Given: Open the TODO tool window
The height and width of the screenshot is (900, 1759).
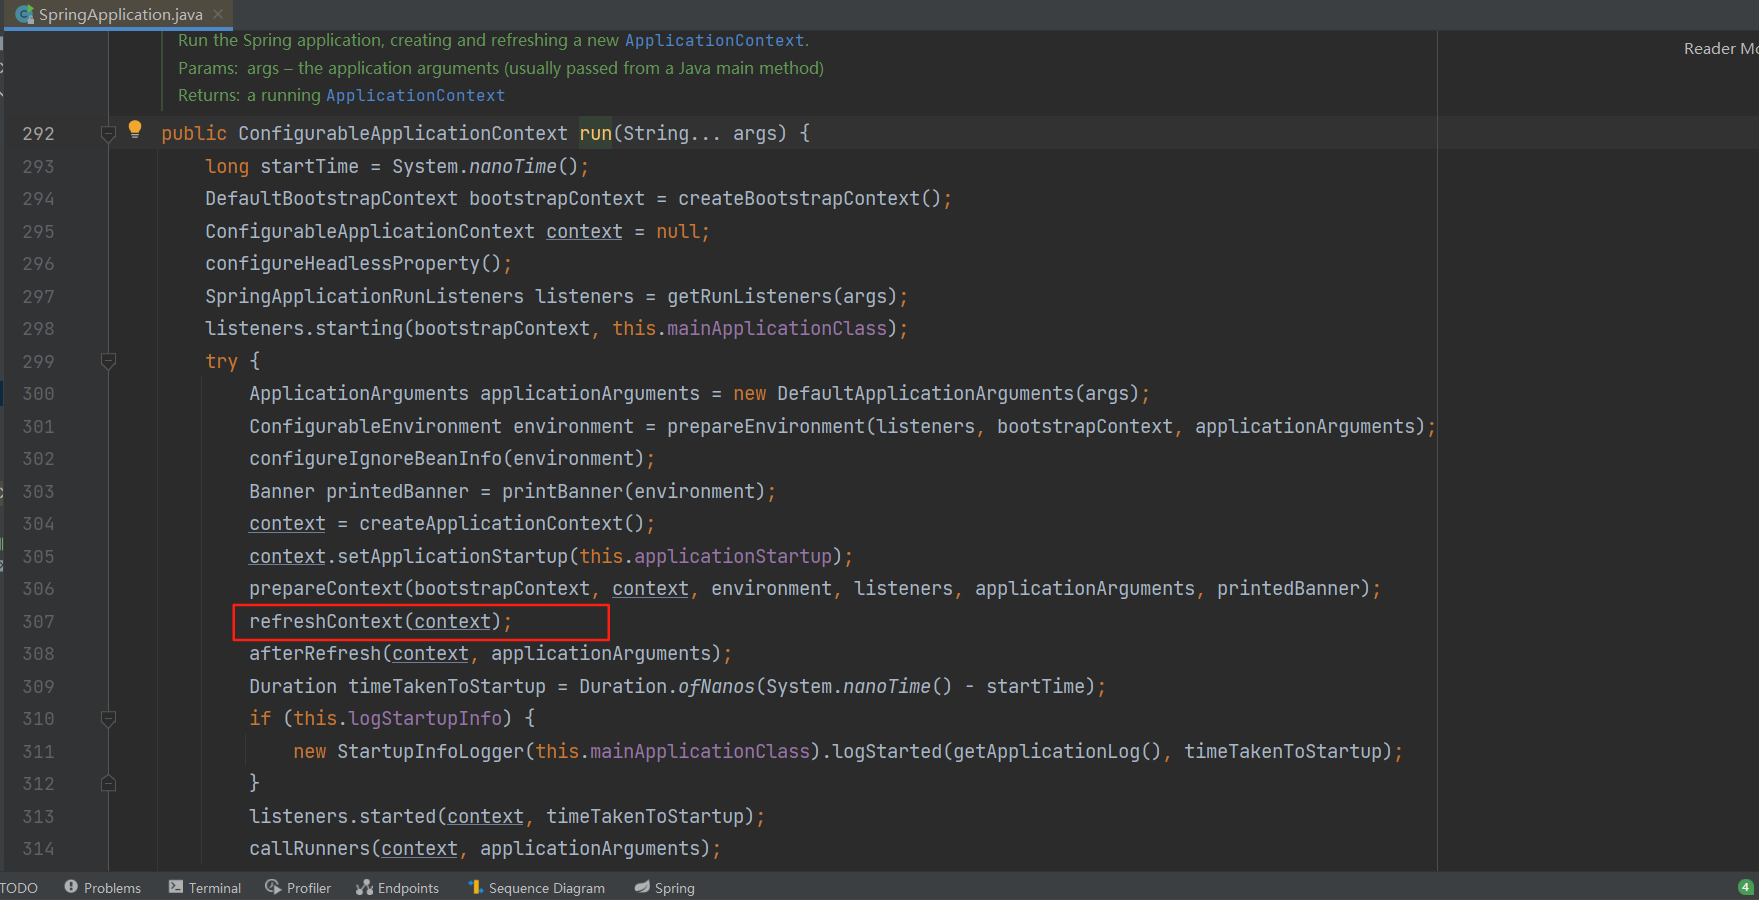Looking at the screenshot, I should (x=19, y=888).
